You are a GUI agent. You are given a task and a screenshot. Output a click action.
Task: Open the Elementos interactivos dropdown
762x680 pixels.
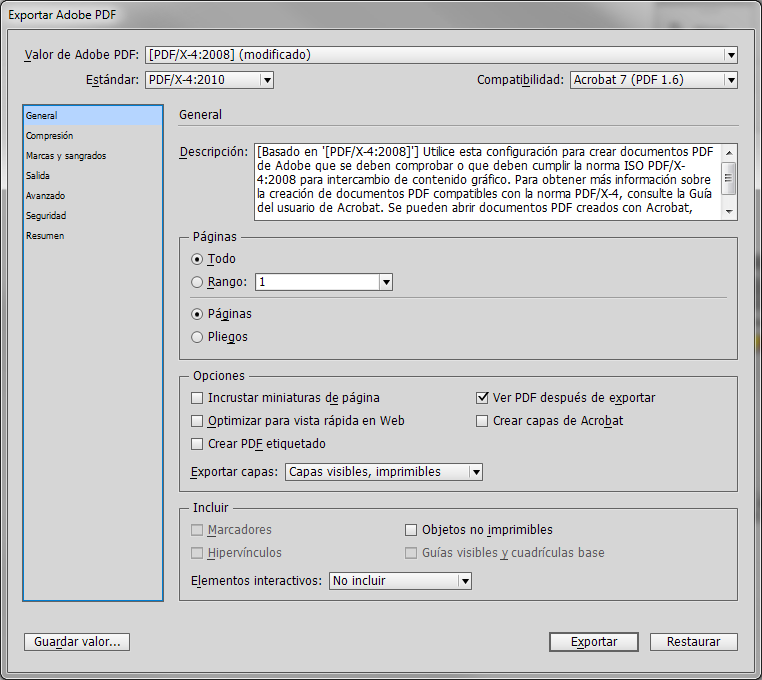tap(400, 581)
